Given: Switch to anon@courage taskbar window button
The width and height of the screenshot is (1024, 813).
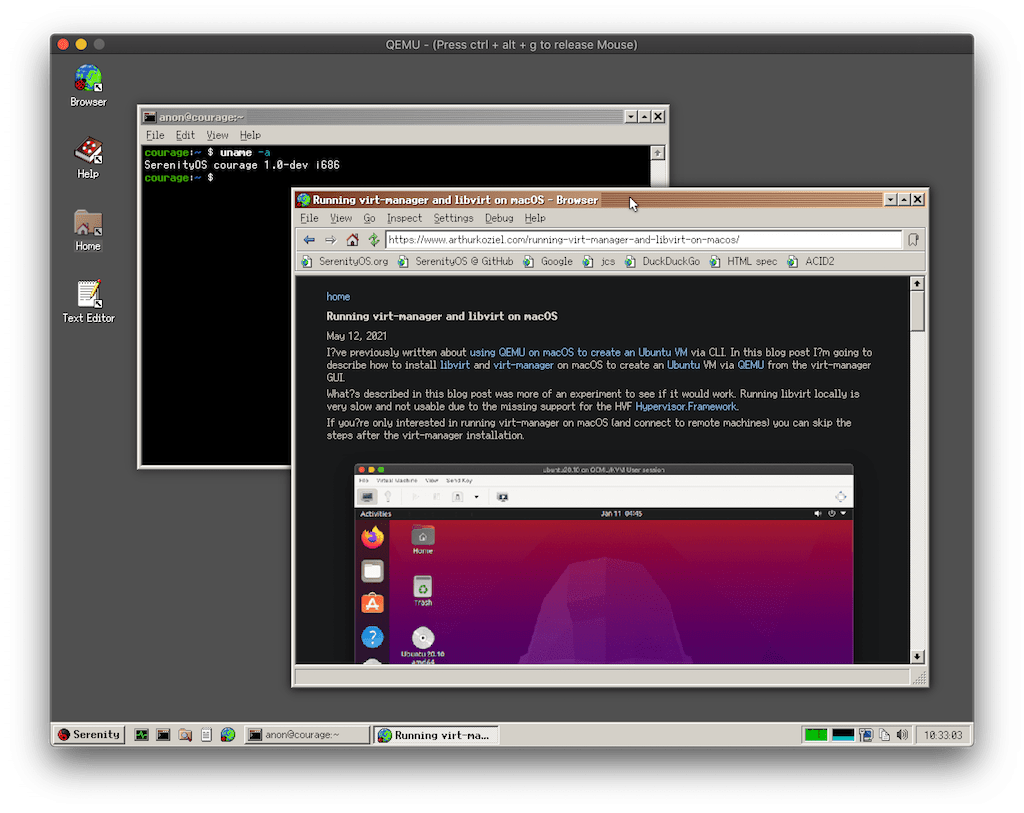Looking at the screenshot, I should tap(307, 735).
